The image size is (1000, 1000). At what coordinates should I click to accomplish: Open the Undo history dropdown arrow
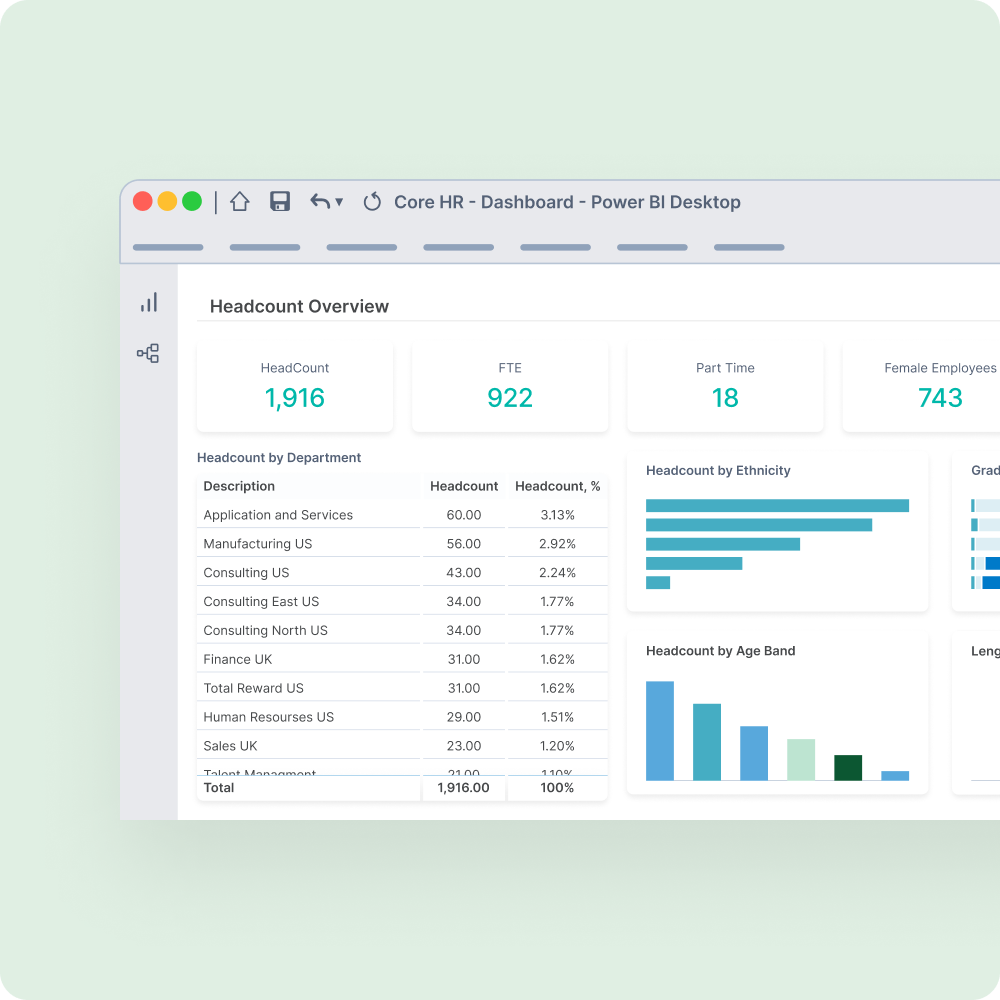coord(337,201)
